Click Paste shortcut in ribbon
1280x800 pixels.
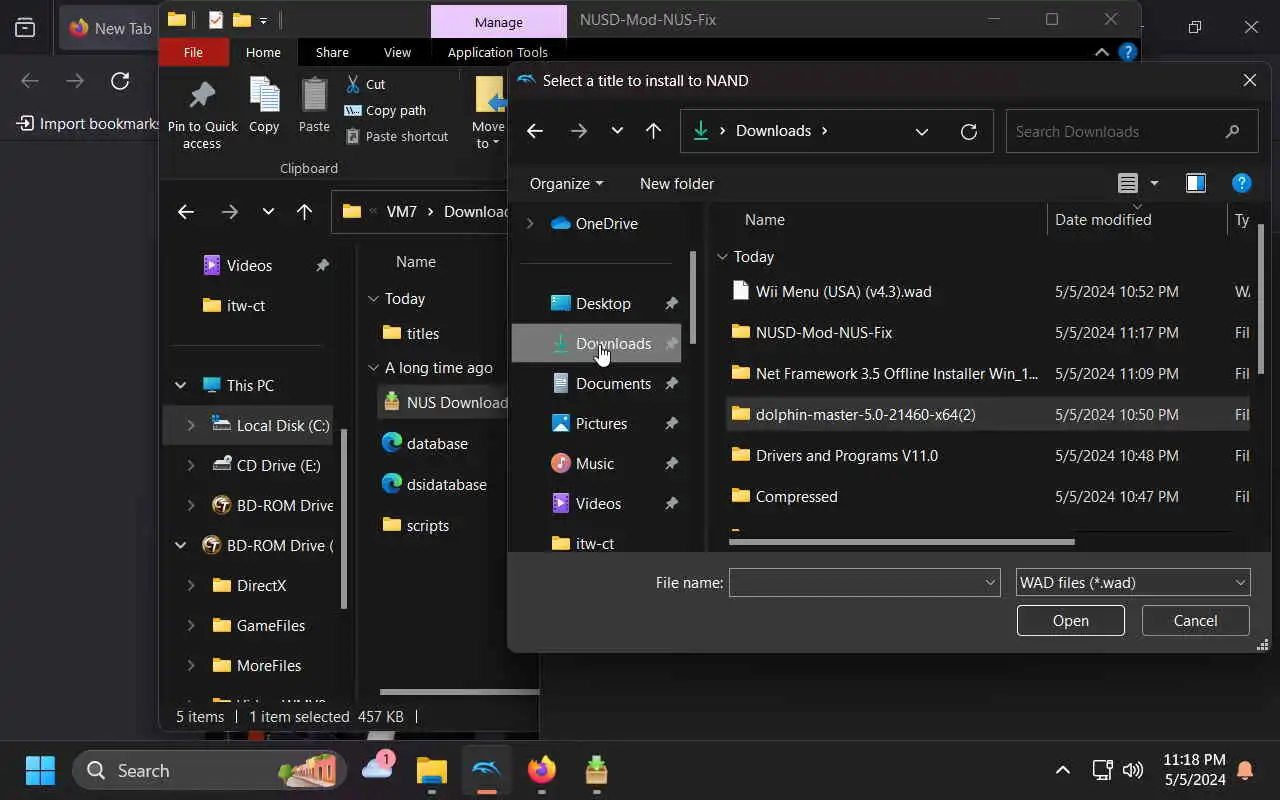coord(397,136)
